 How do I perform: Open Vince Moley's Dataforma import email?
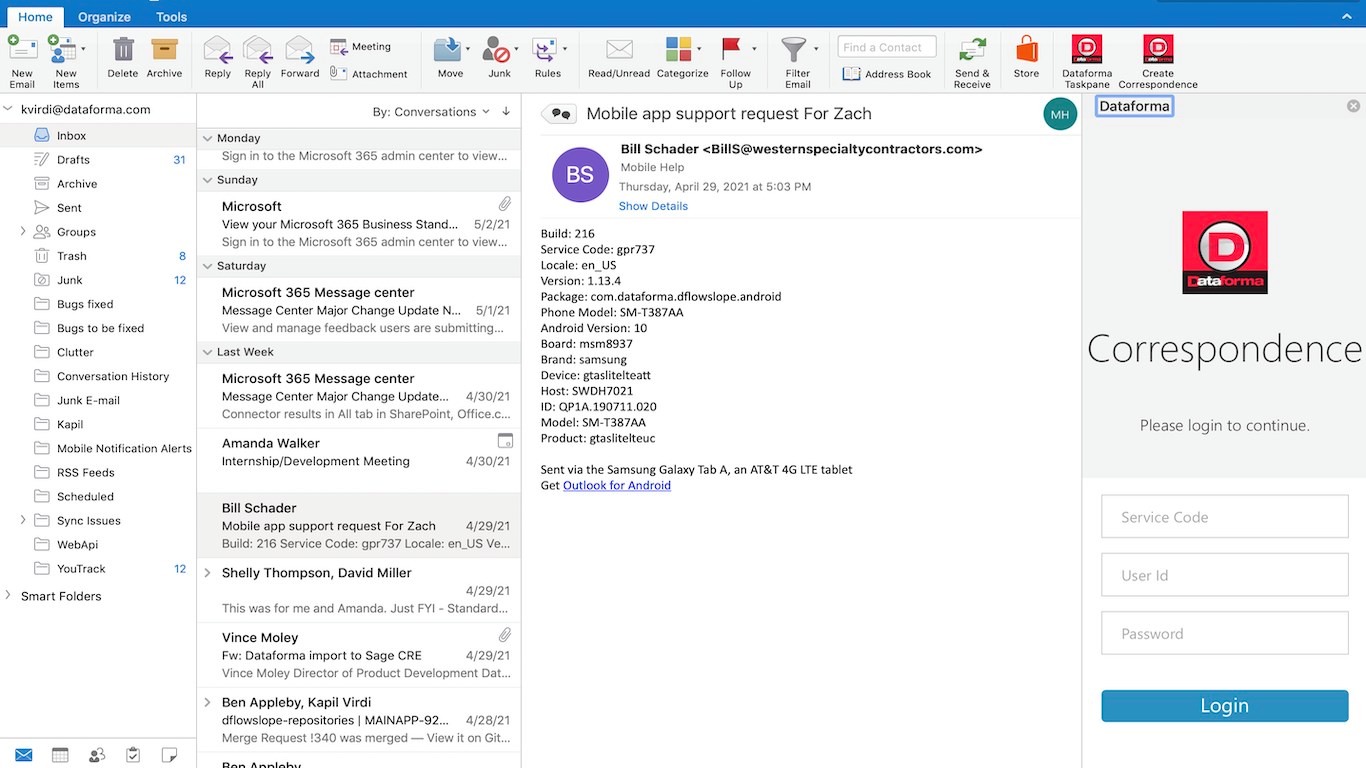(359, 655)
